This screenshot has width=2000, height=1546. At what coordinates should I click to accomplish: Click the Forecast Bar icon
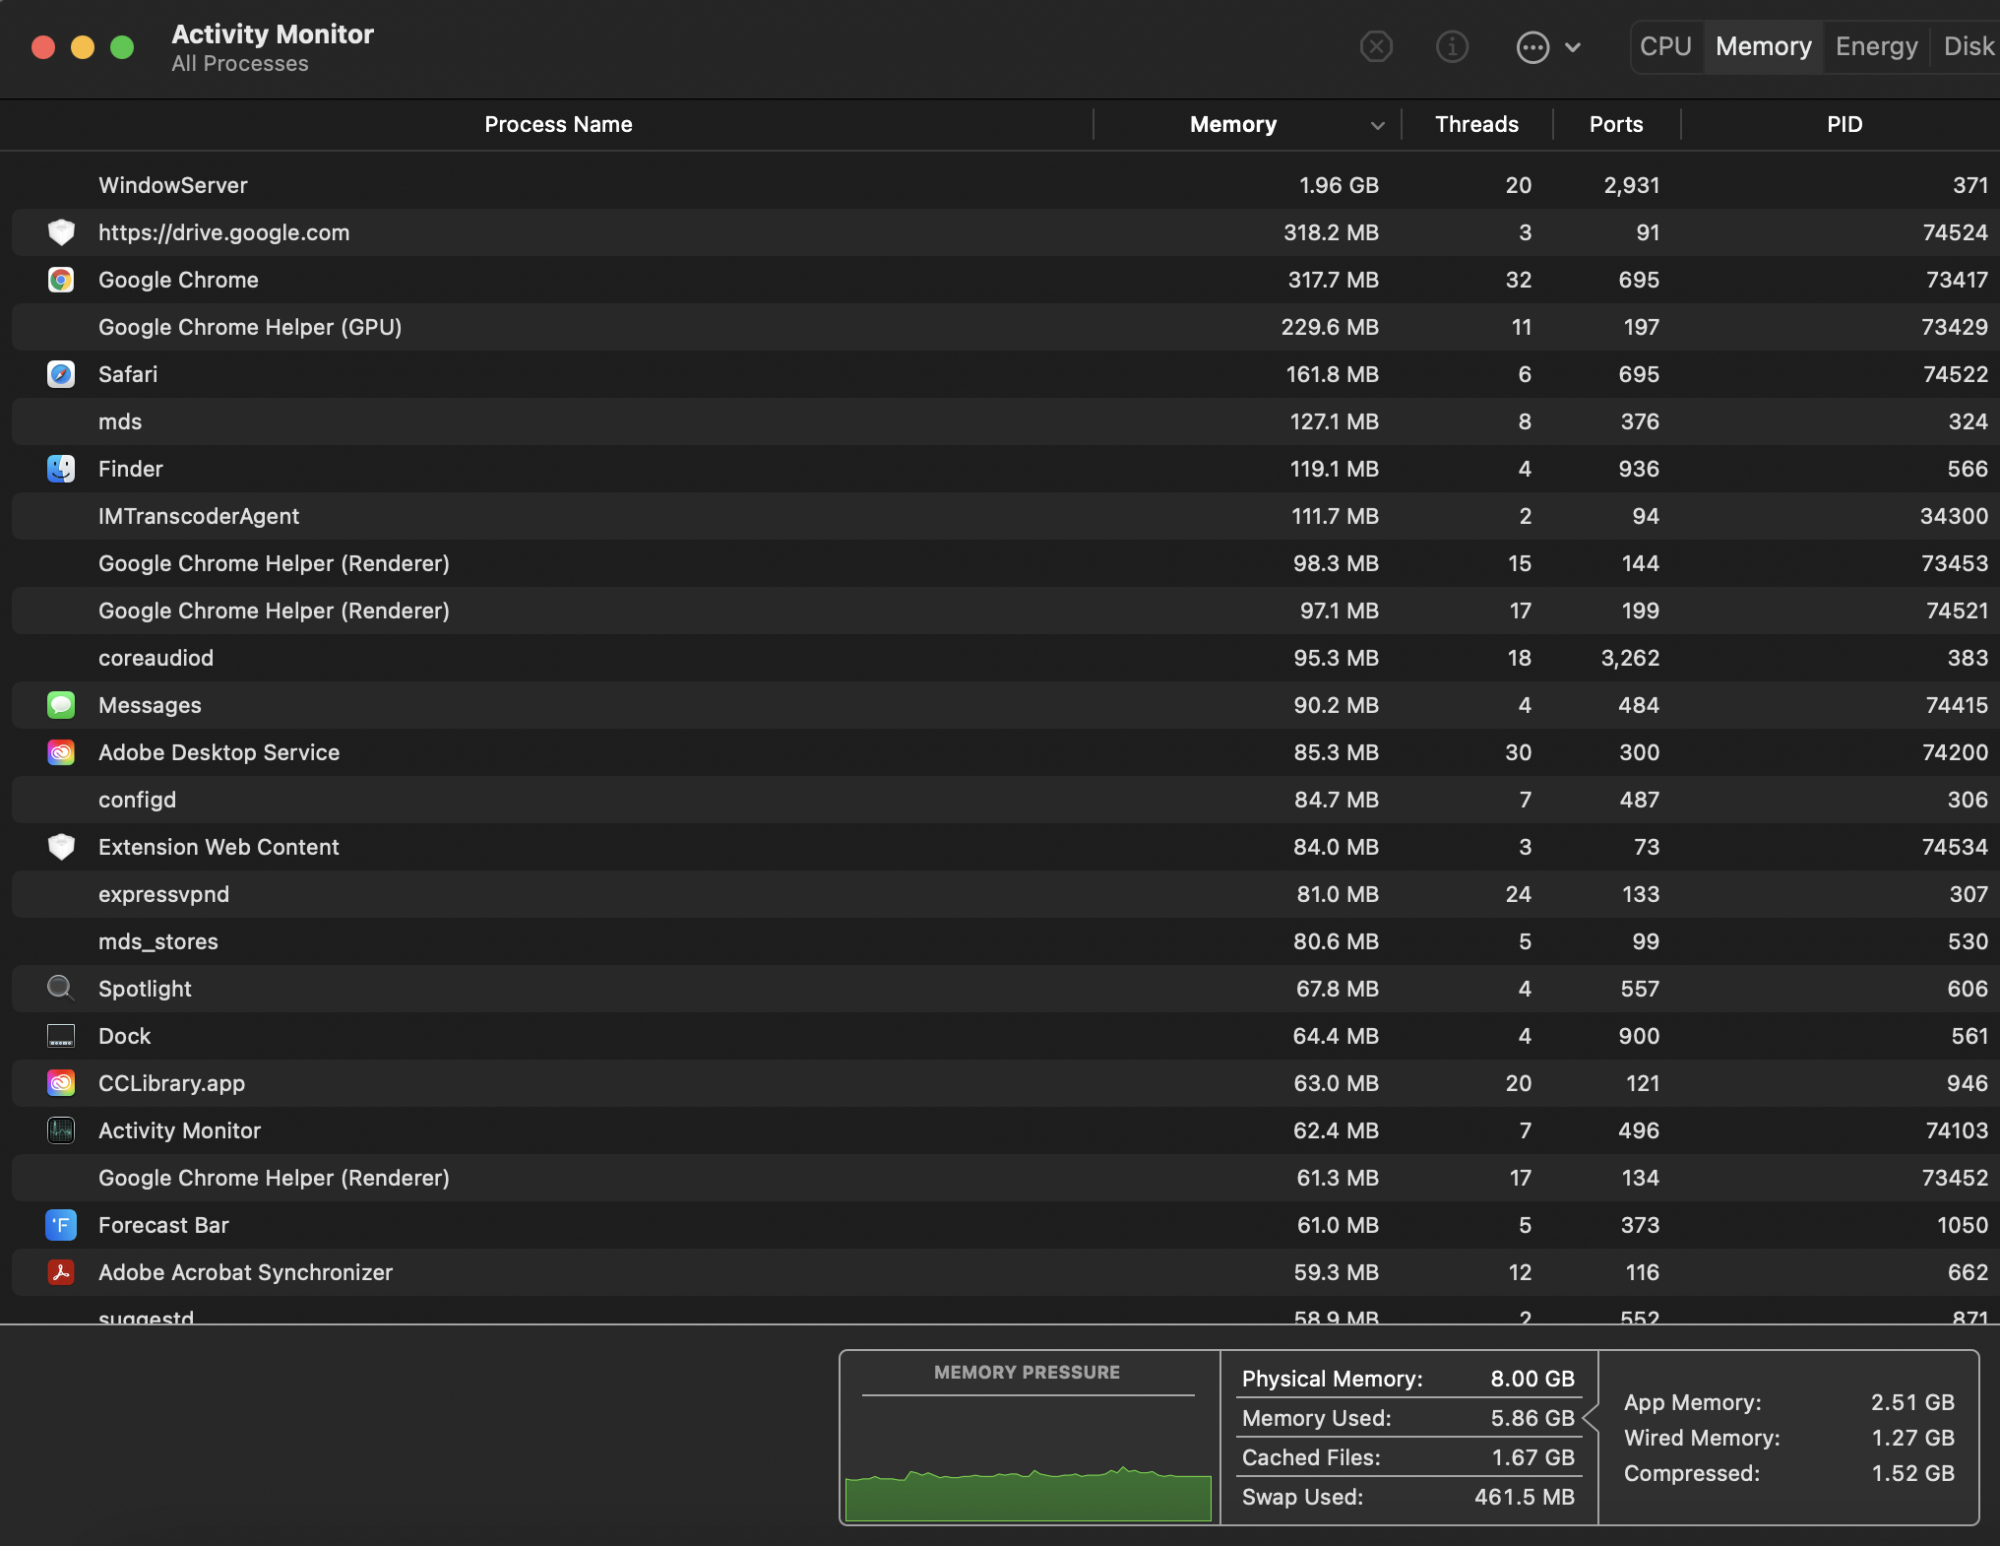(x=61, y=1225)
